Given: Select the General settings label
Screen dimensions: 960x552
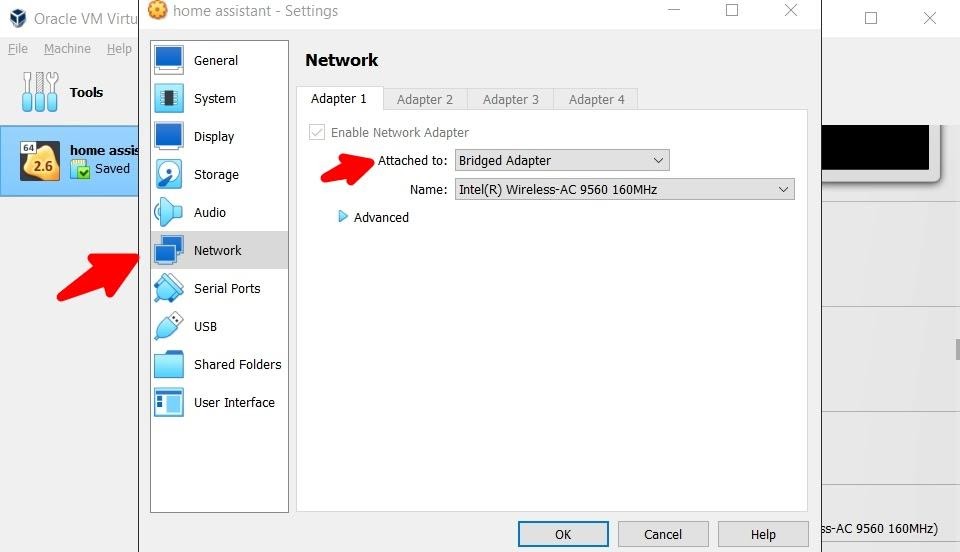Looking at the screenshot, I should pyautogui.click(x=216, y=61).
